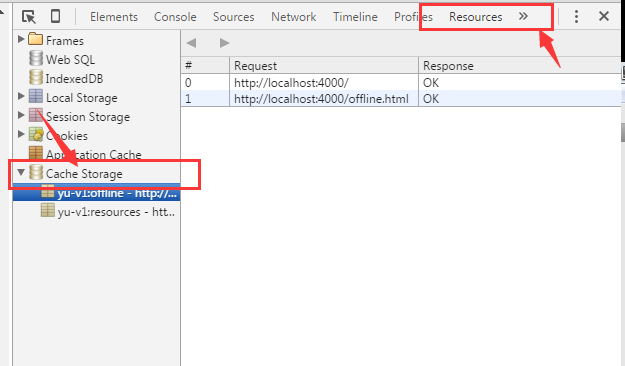Select Application Cache entry

coord(94,155)
